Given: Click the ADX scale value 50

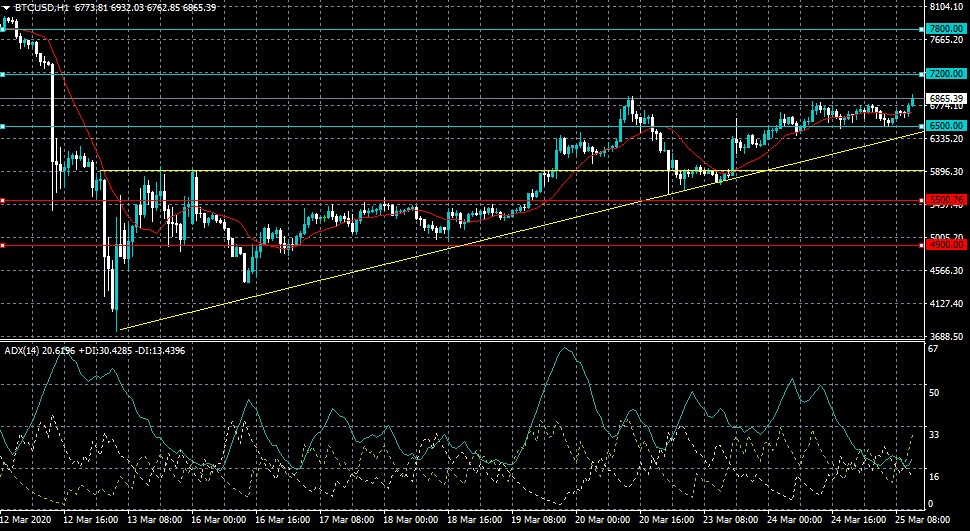Looking at the screenshot, I should pyautogui.click(x=934, y=393).
